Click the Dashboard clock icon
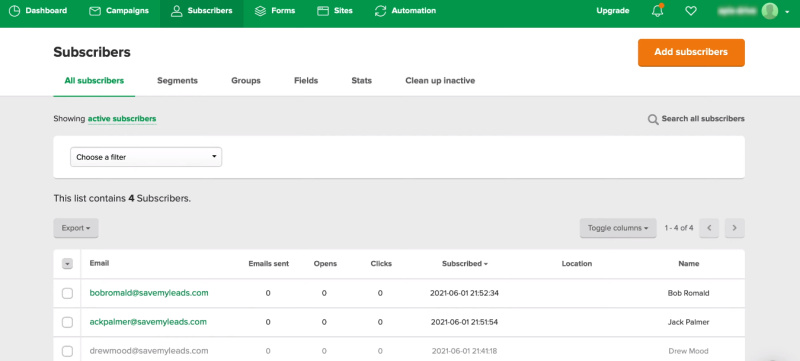The height and width of the screenshot is (361, 800). point(15,11)
